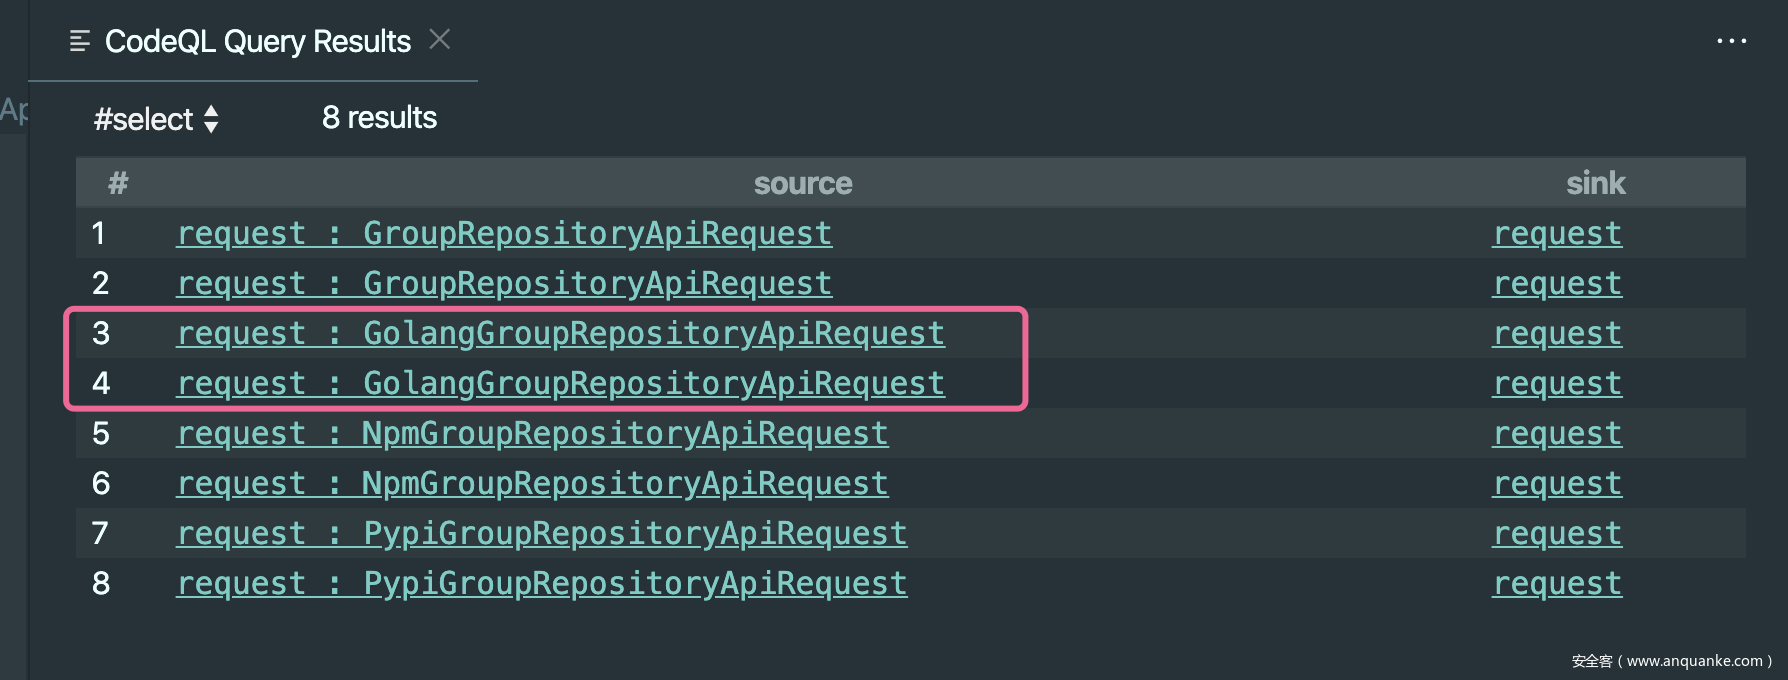Click the sink request link in row 5

[x=1557, y=433]
